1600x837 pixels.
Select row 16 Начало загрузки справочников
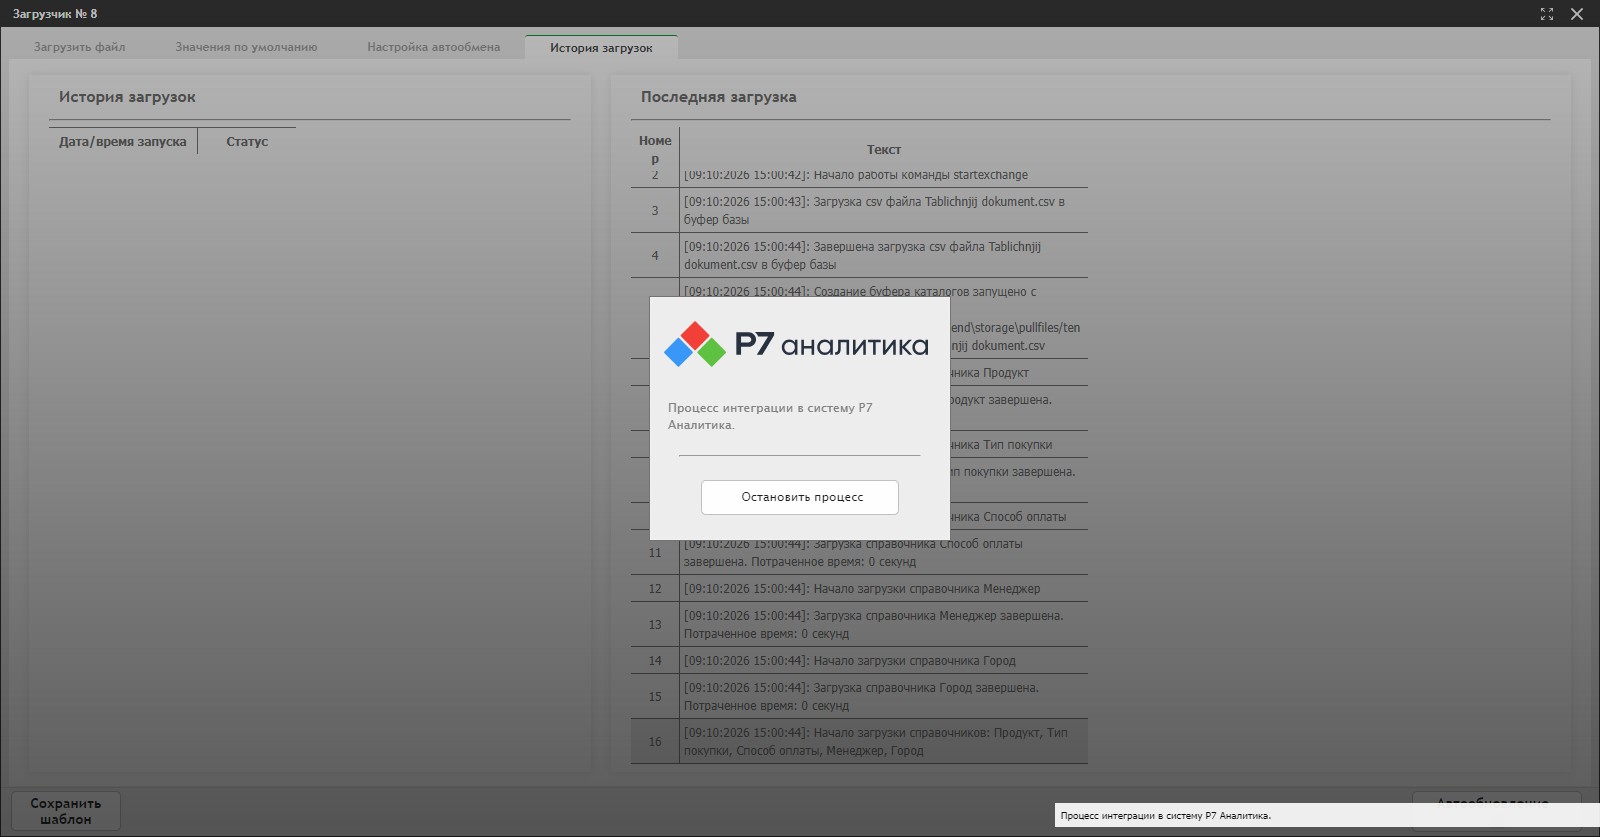859,741
